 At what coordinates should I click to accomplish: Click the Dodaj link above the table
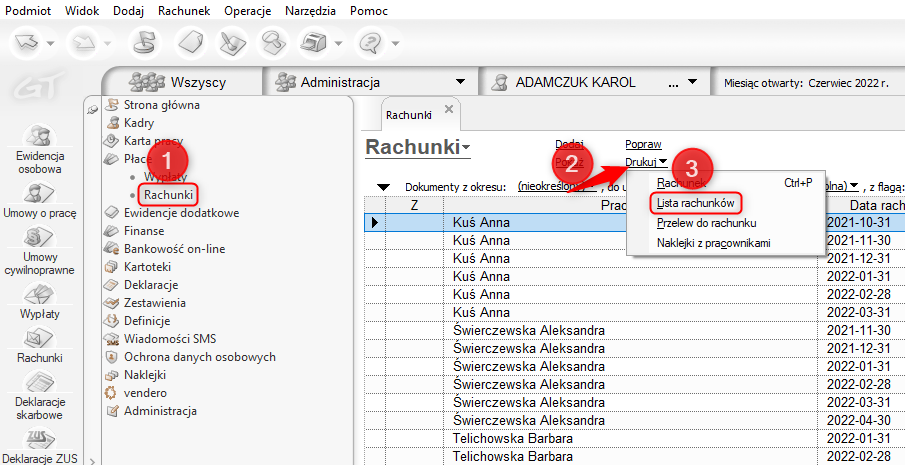coord(569,144)
